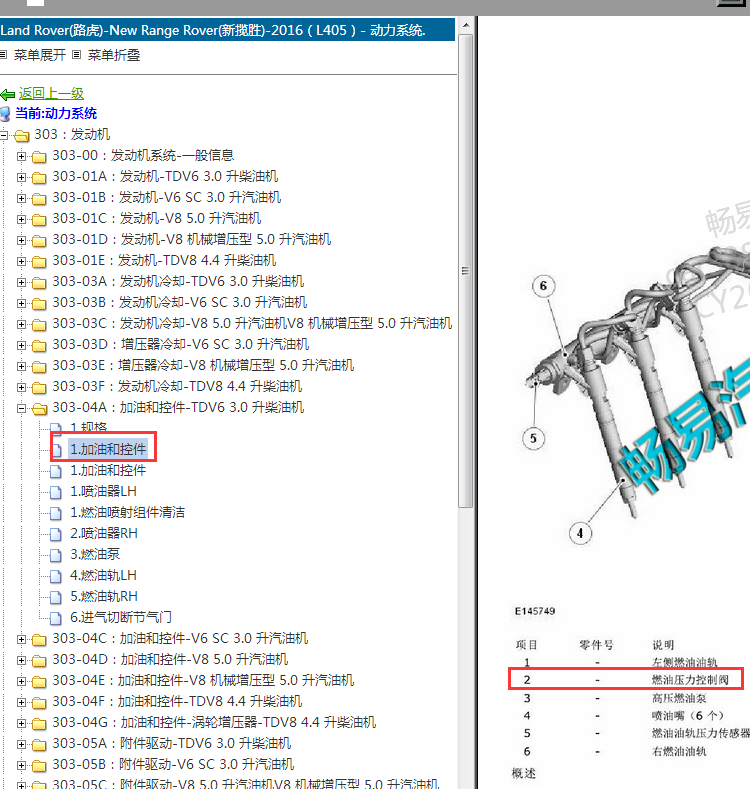750x789 pixels.
Task: Click folder icon of 303：发动机
Action: tap(22, 135)
